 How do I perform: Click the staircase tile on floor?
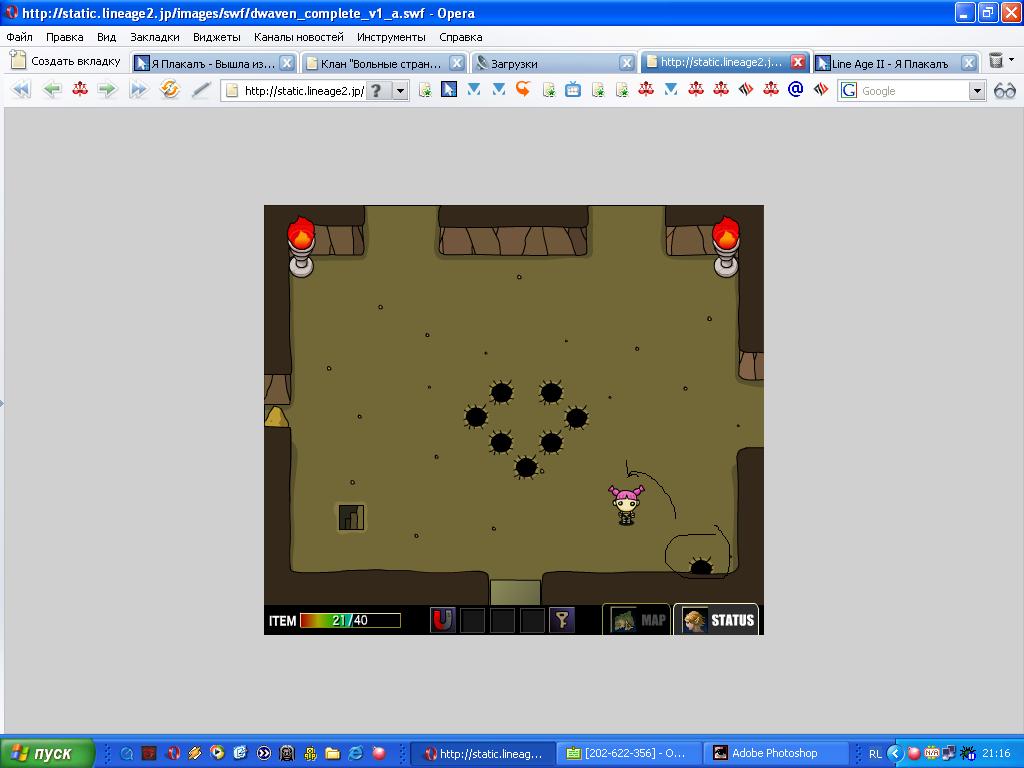pyautogui.click(x=351, y=517)
